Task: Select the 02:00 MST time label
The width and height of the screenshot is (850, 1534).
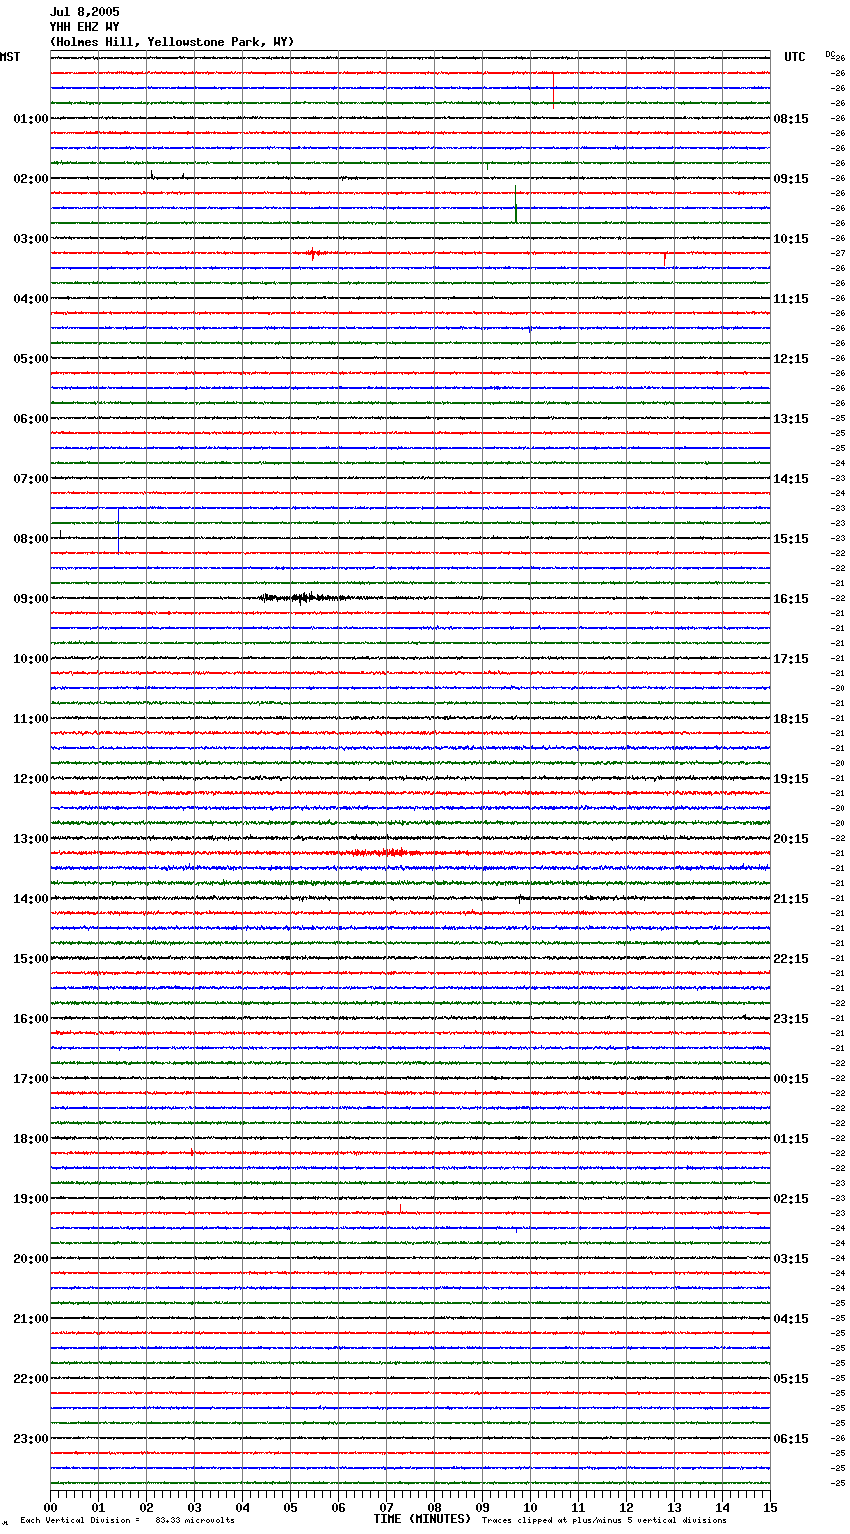Action: (31, 179)
